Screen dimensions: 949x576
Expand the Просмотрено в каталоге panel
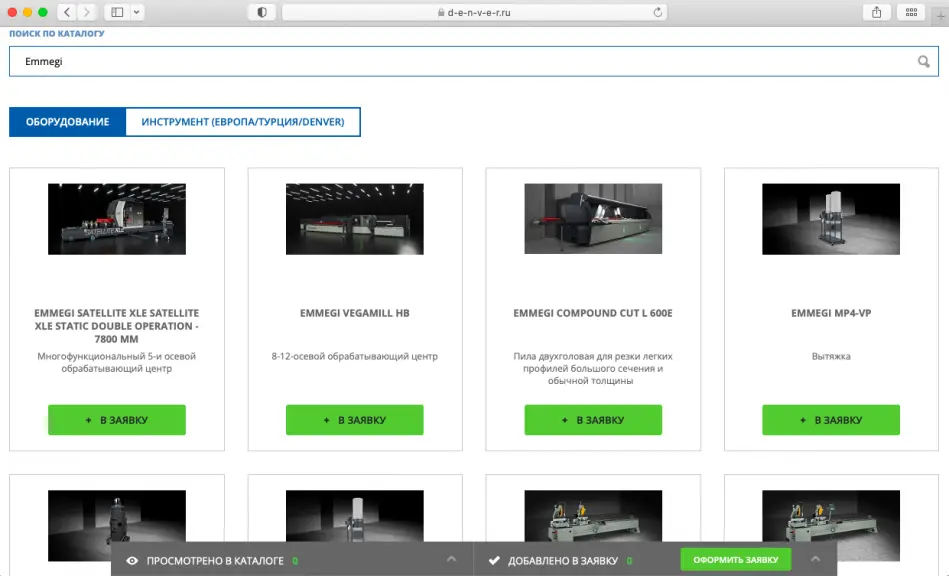[451, 560]
